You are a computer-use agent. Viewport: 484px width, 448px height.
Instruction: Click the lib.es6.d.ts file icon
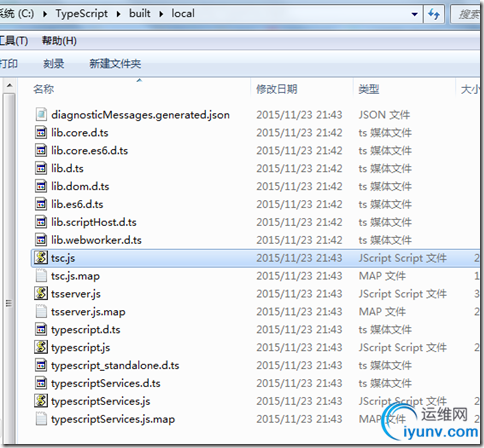click(x=41, y=204)
